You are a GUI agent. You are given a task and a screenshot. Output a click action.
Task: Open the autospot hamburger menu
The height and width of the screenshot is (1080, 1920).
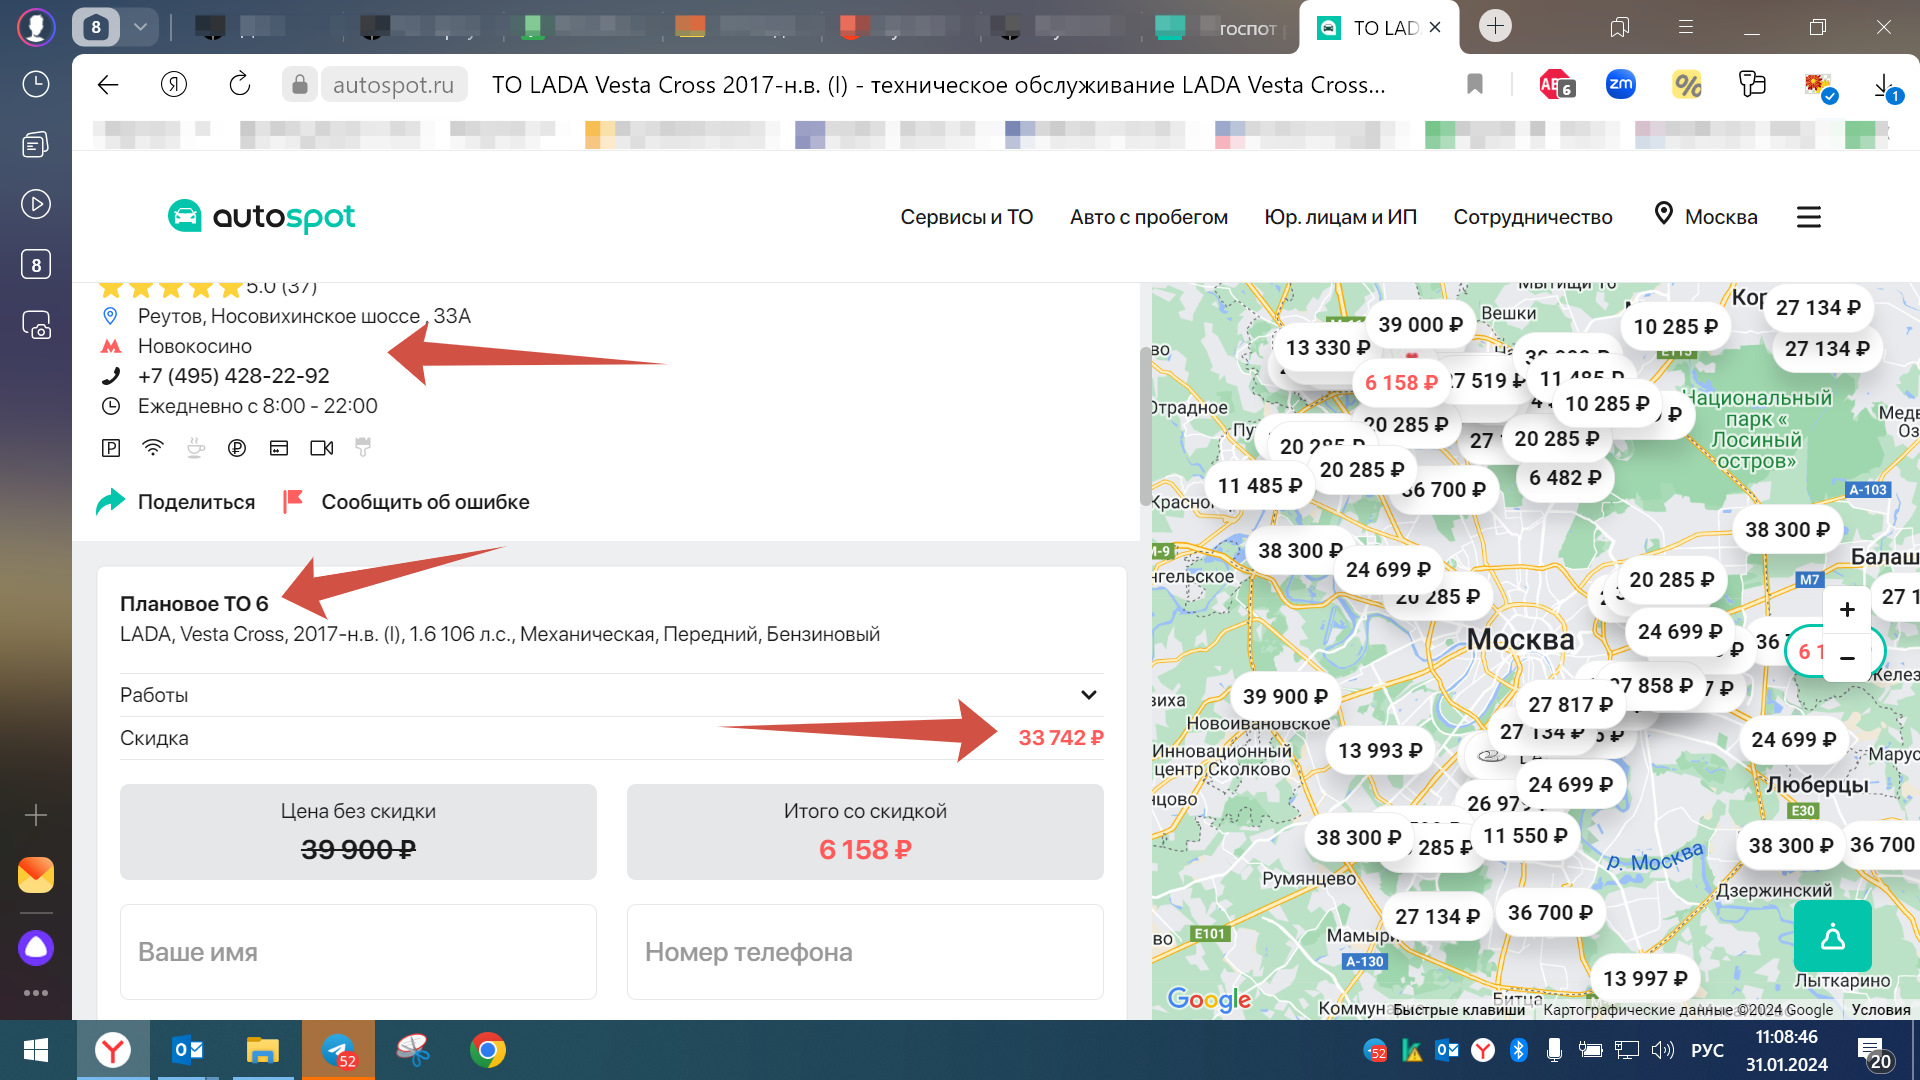(1809, 217)
